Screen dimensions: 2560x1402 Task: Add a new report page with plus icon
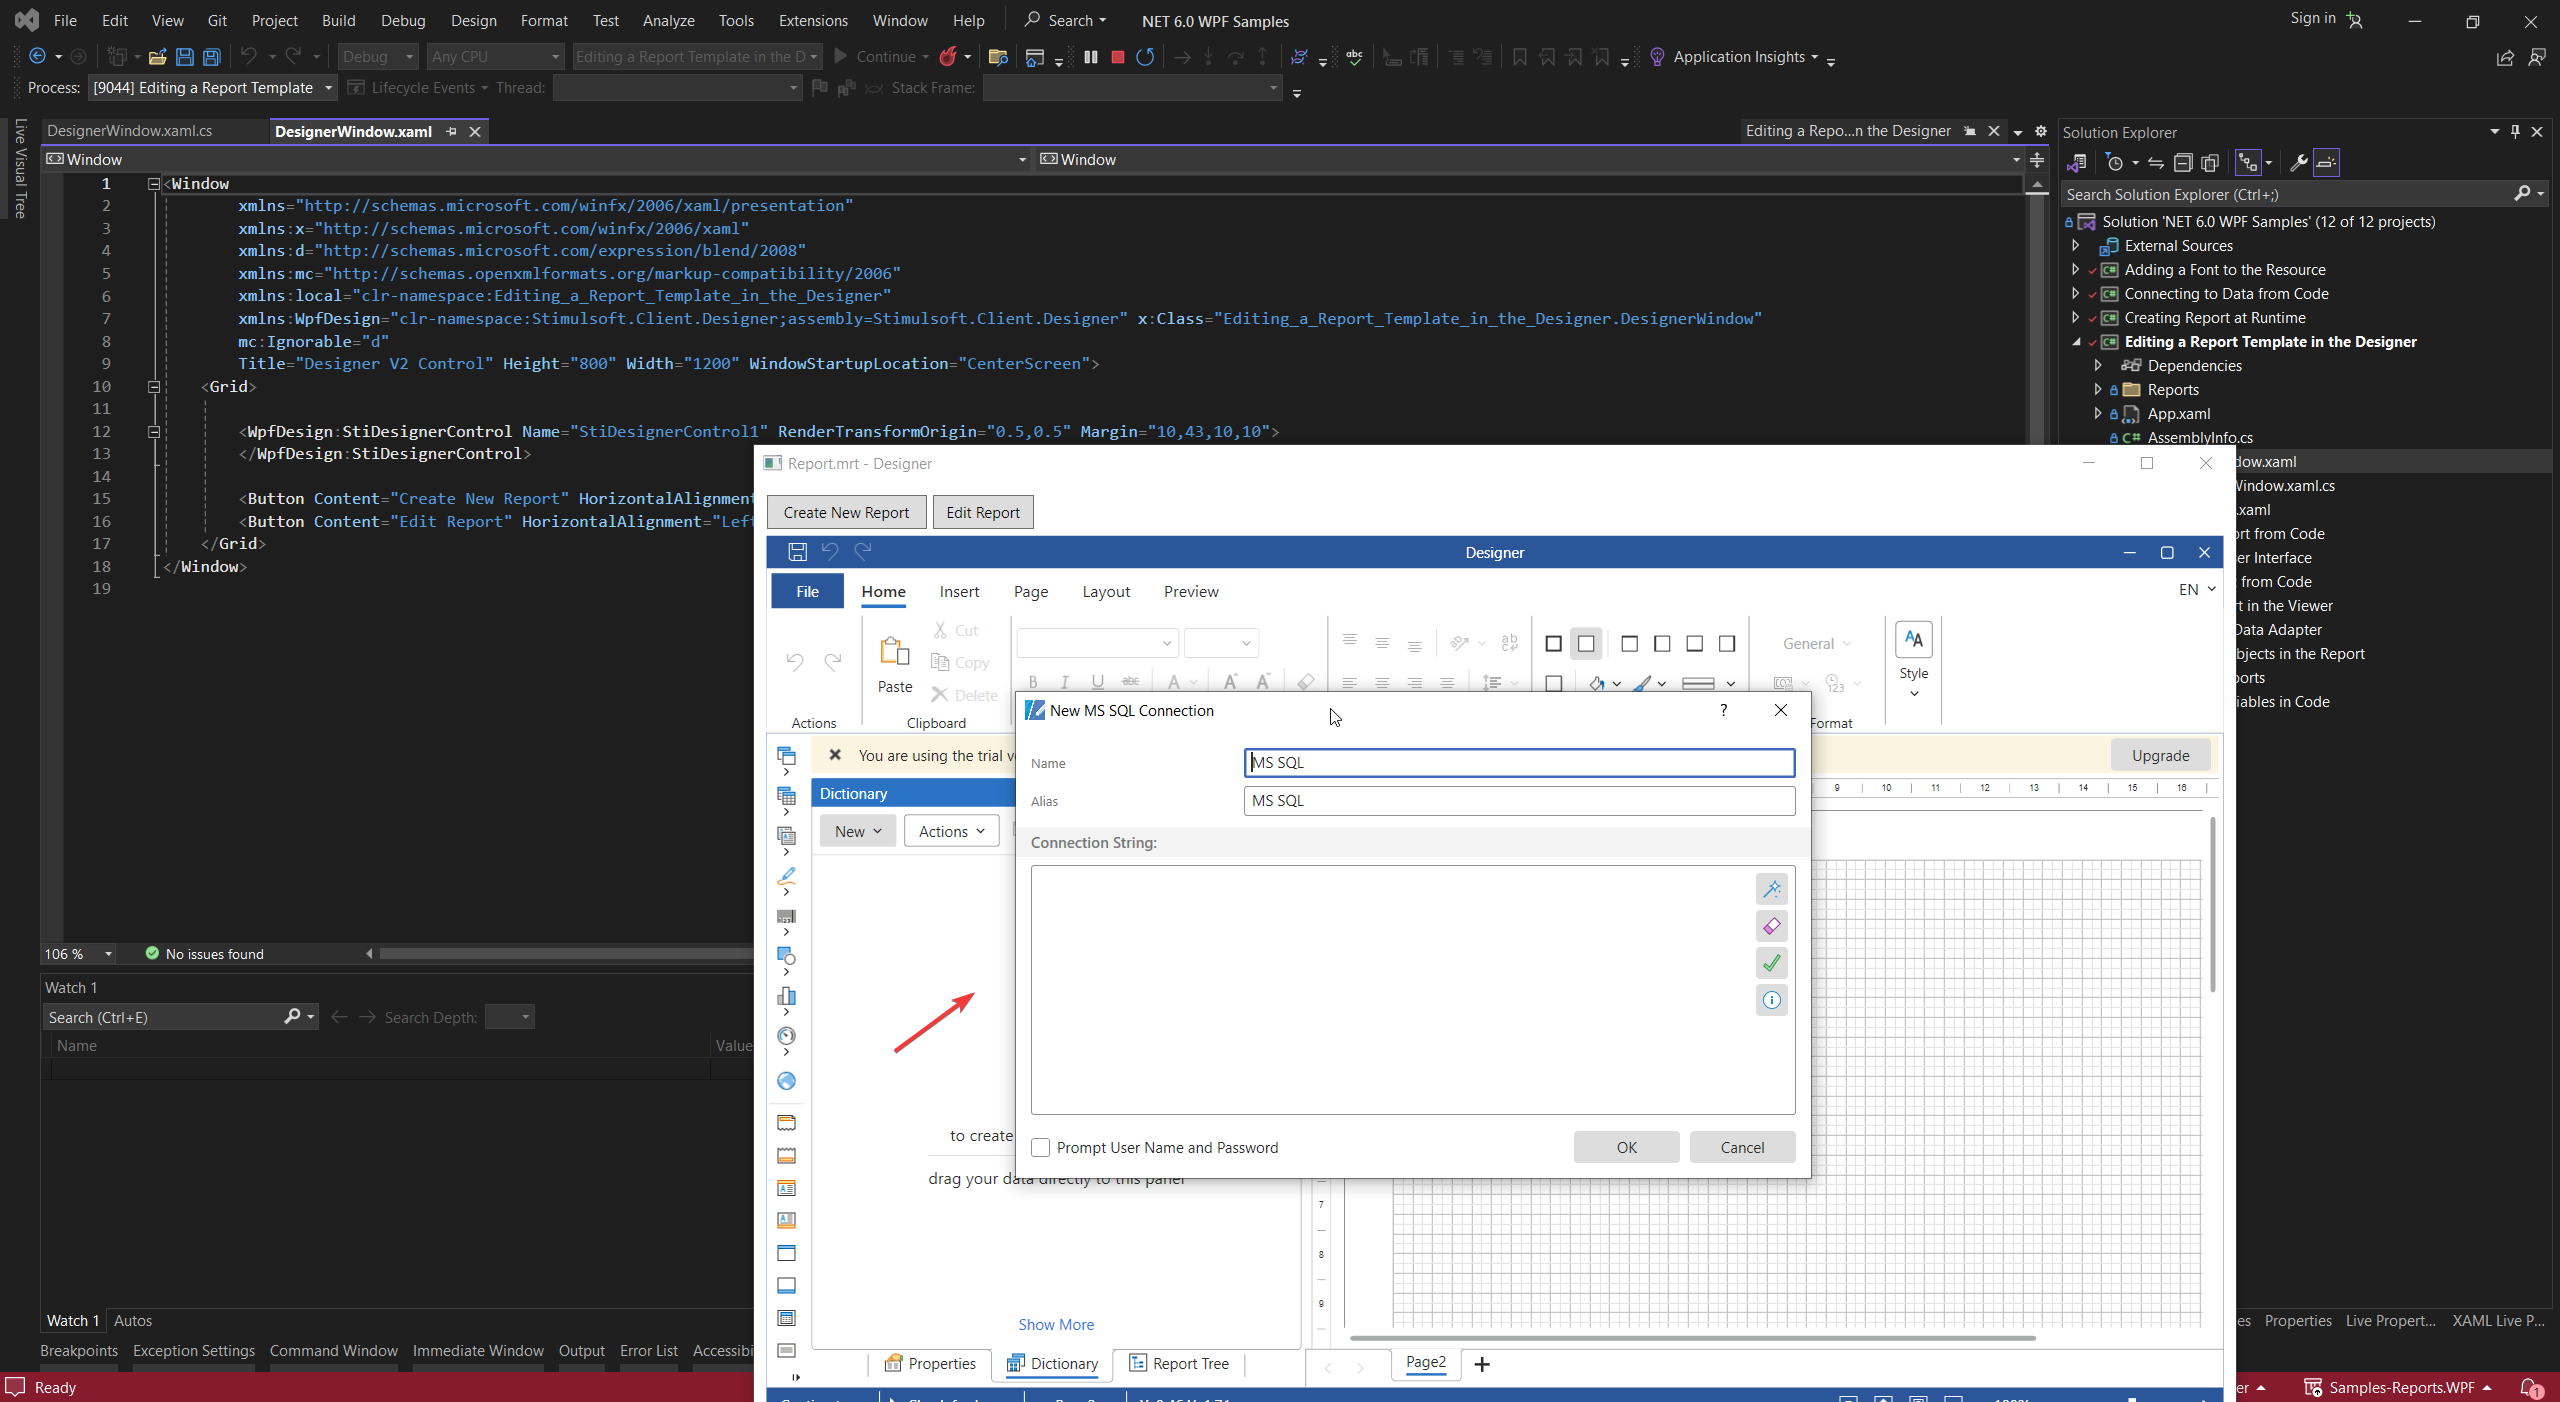point(1482,1364)
